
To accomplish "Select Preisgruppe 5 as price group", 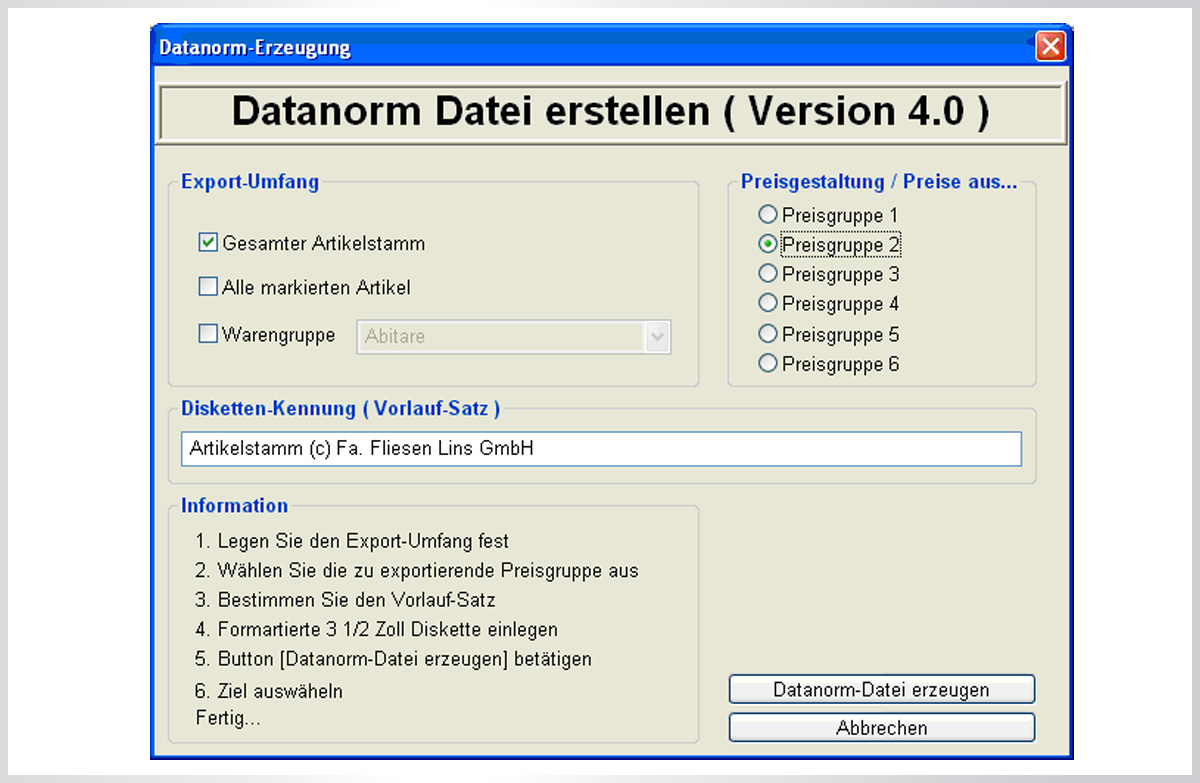I will [768, 333].
